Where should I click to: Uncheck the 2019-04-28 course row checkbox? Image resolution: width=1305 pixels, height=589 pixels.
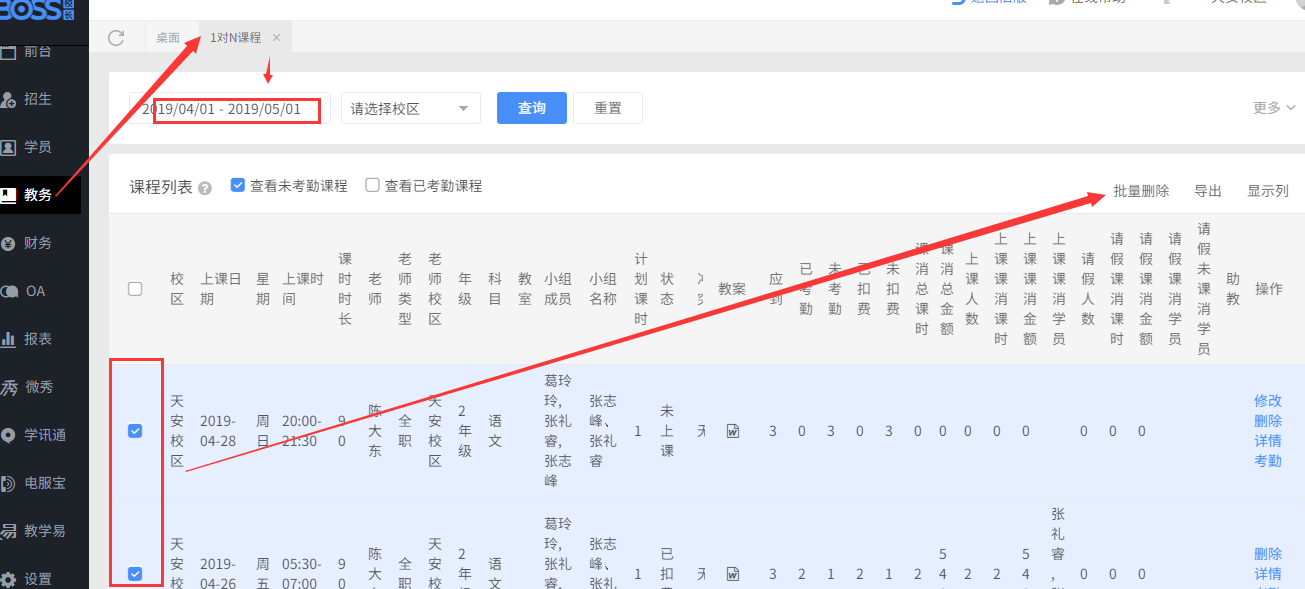(x=135, y=431)
